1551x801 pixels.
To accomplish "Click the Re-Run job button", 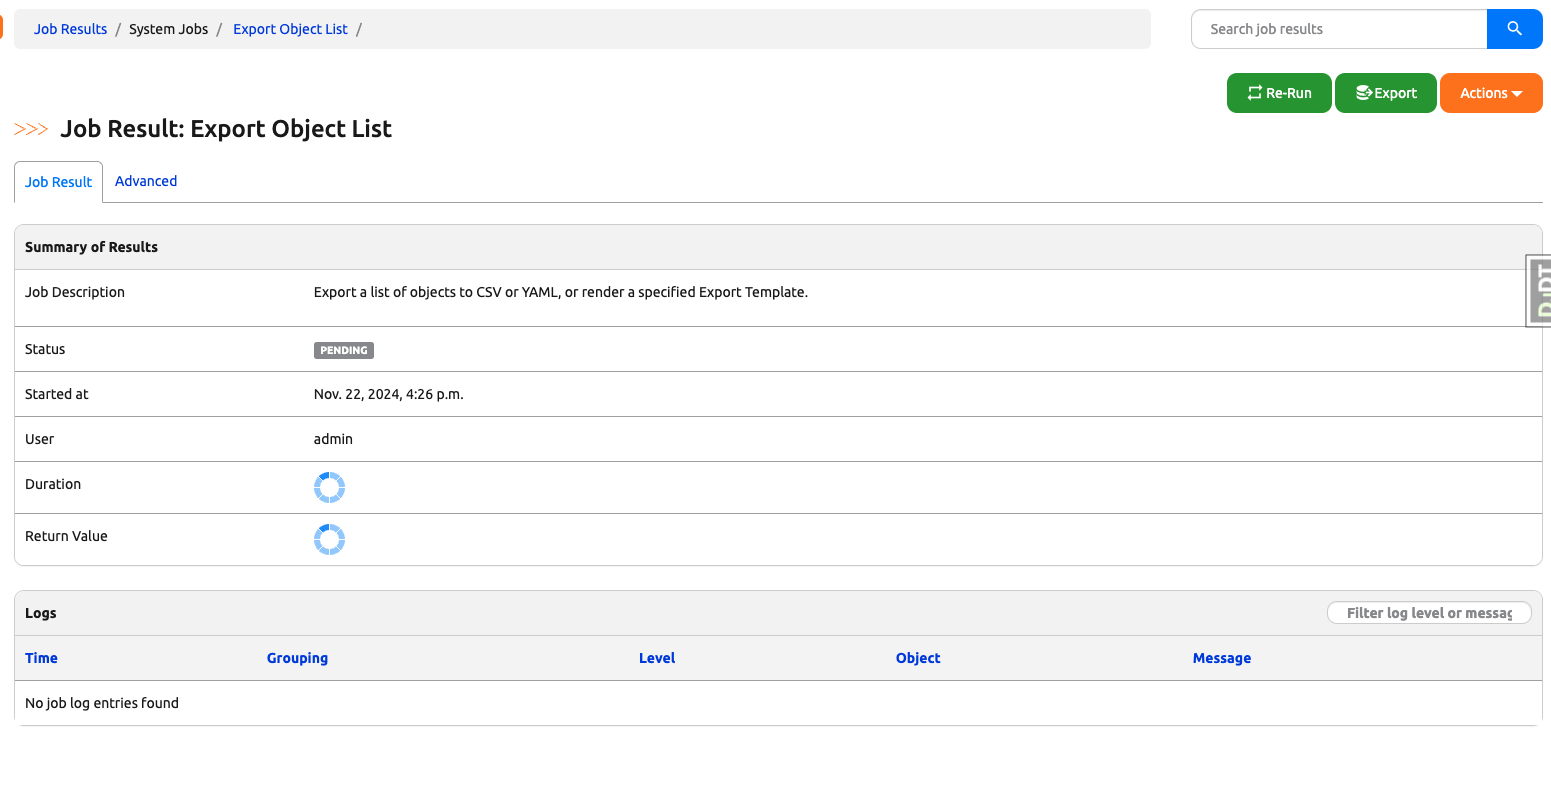I will (x=1279, y=93).
